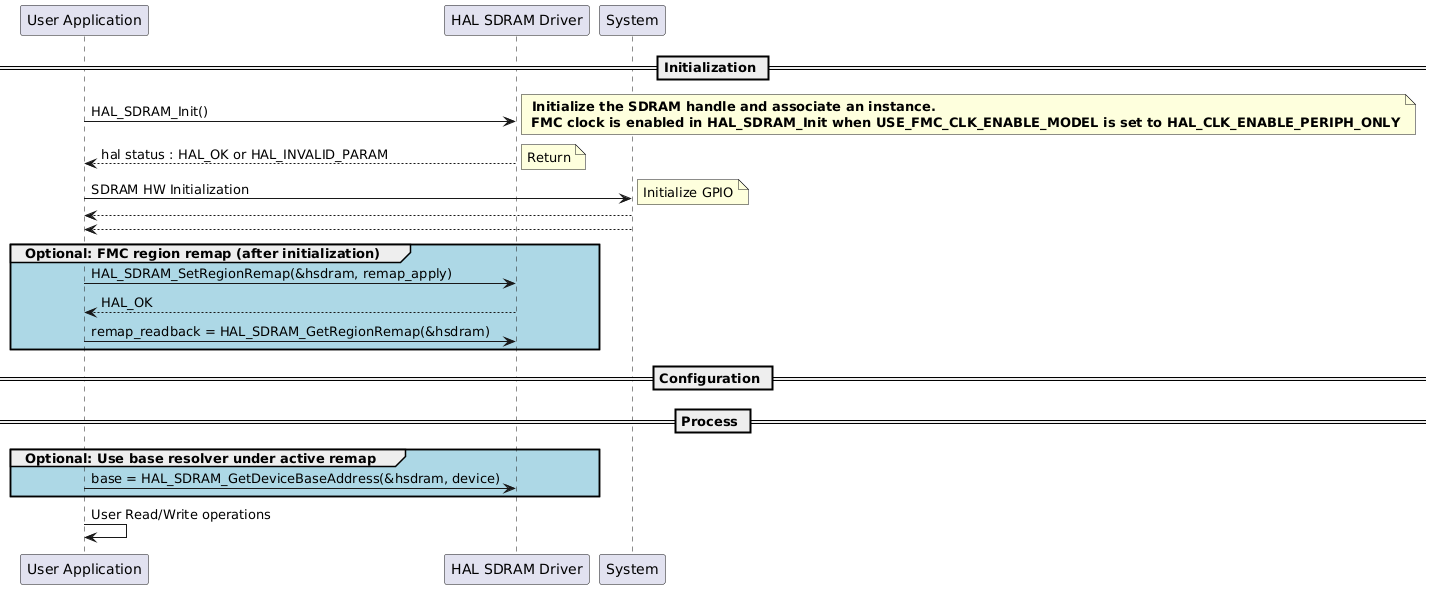This screenshot has height=589, width=1431.
Task: Click the remap_readback GetRegionRemap message
Action: [290, 331]
